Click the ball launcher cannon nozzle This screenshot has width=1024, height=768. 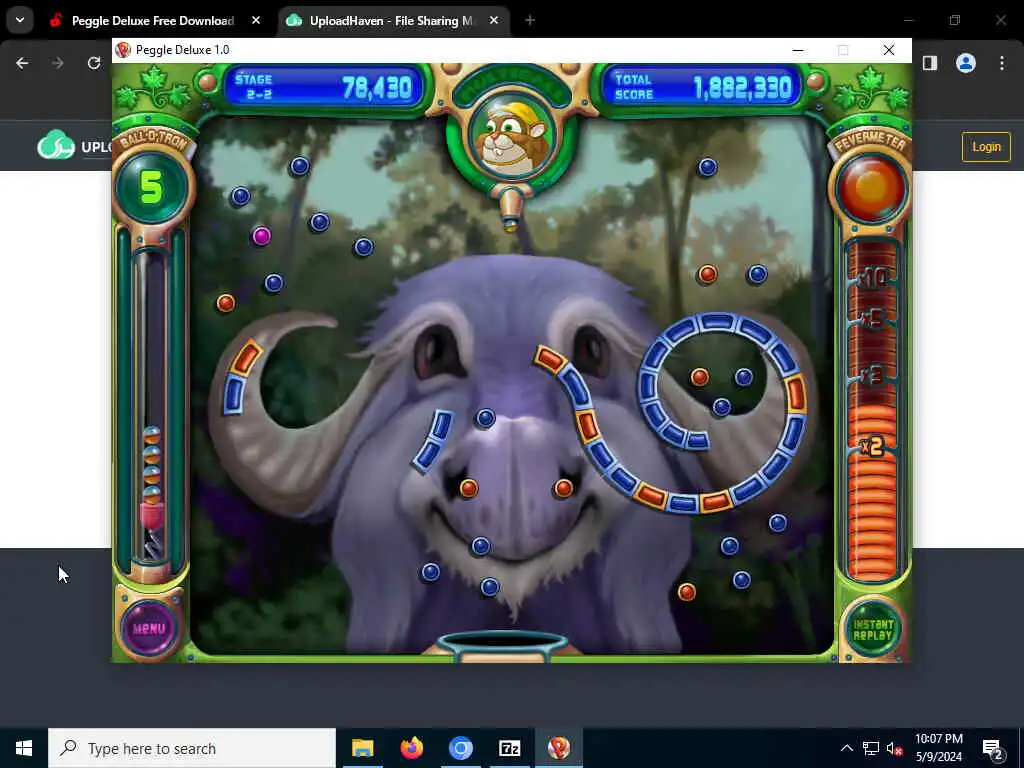click(x=510, y=209)
